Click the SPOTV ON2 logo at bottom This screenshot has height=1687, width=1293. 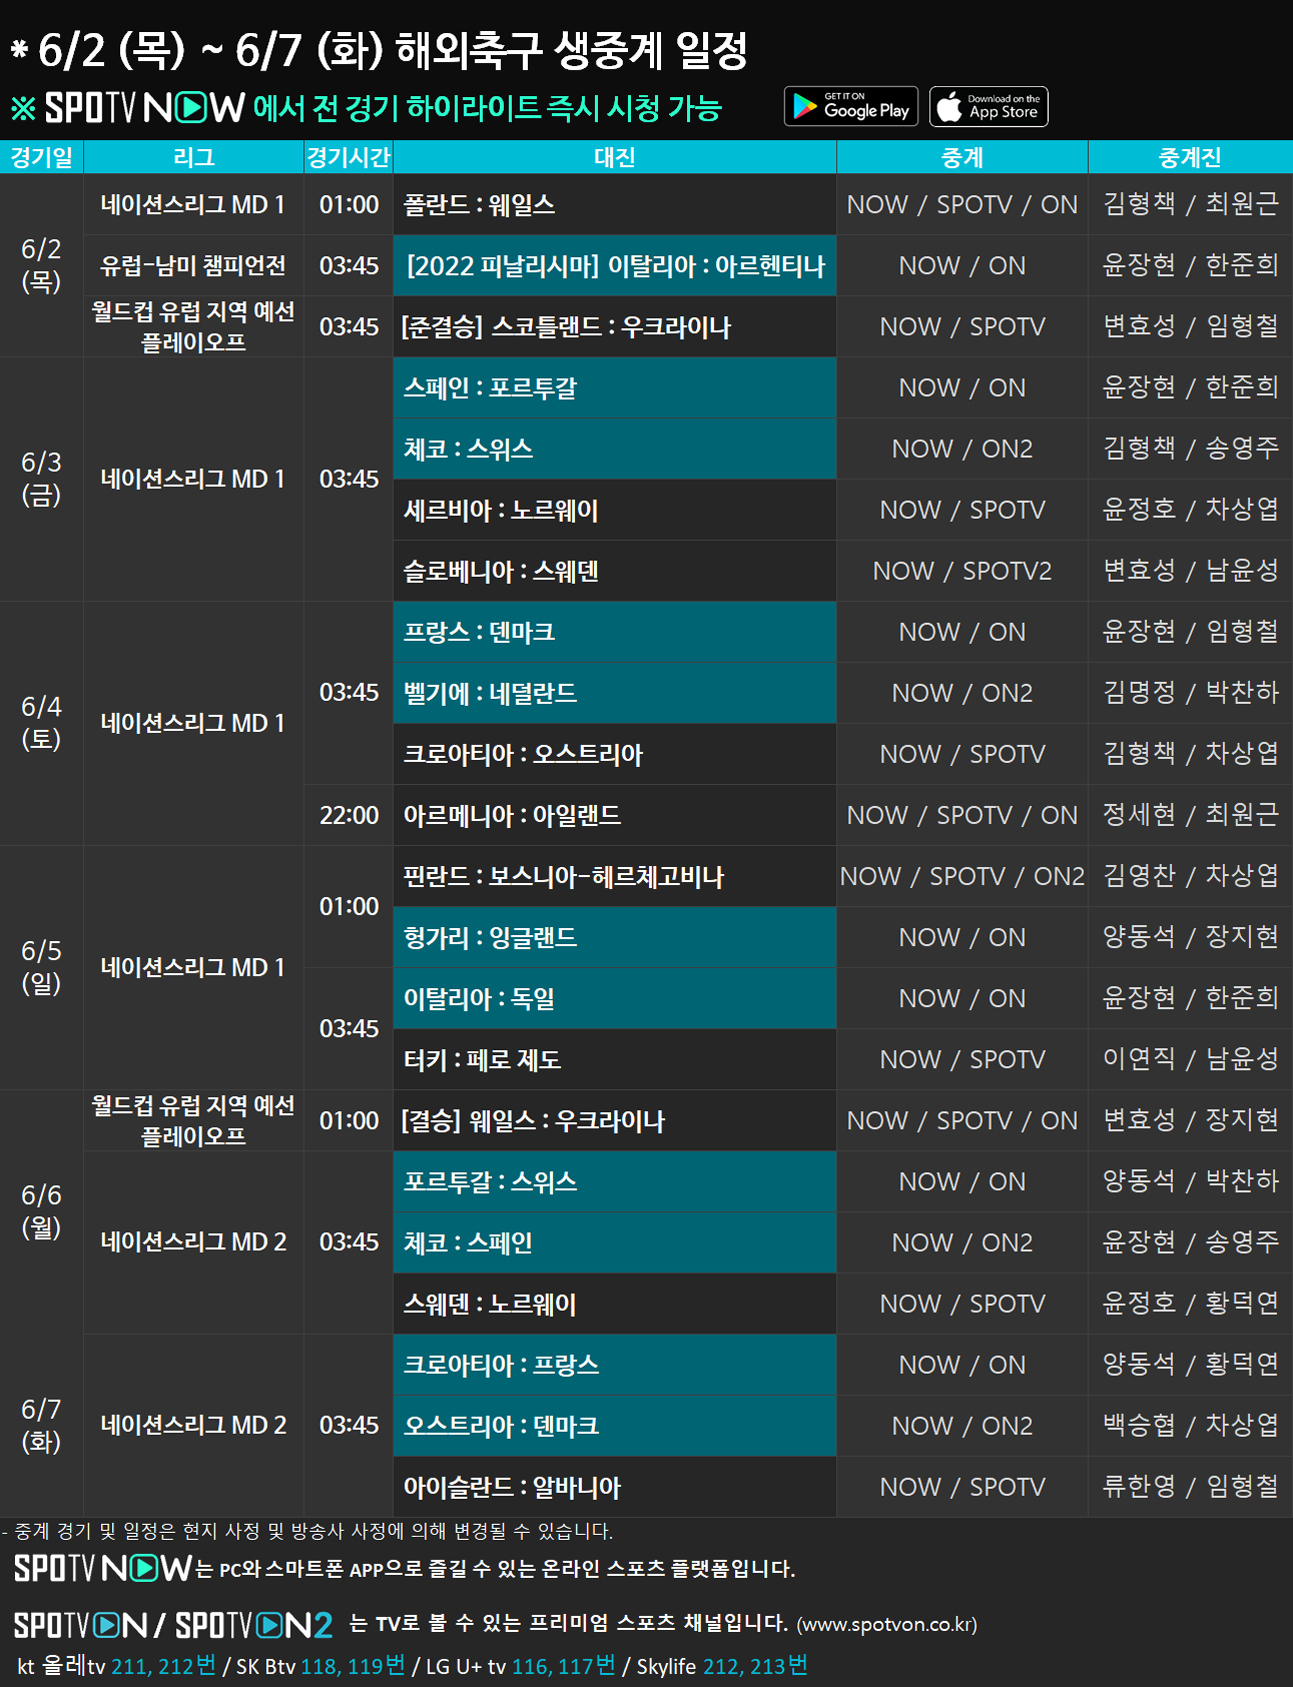click(254, 1626)
